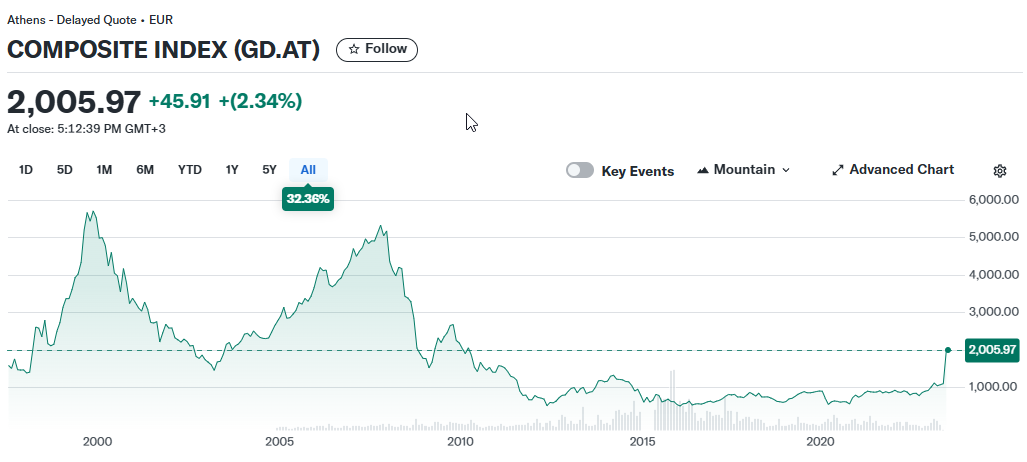The height and width of the screenshot is (462, 1027).
Task: Click the 5,000.00 y-axis label
Action: (993, 237)
